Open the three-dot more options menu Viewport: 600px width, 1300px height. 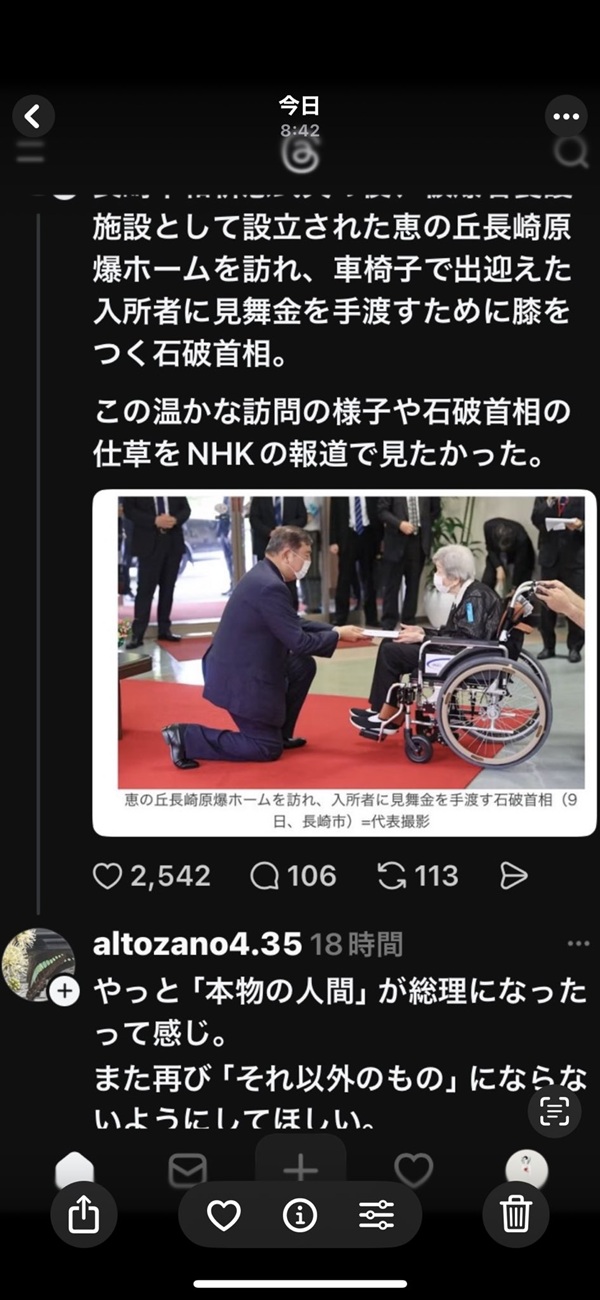click(566, 117)
